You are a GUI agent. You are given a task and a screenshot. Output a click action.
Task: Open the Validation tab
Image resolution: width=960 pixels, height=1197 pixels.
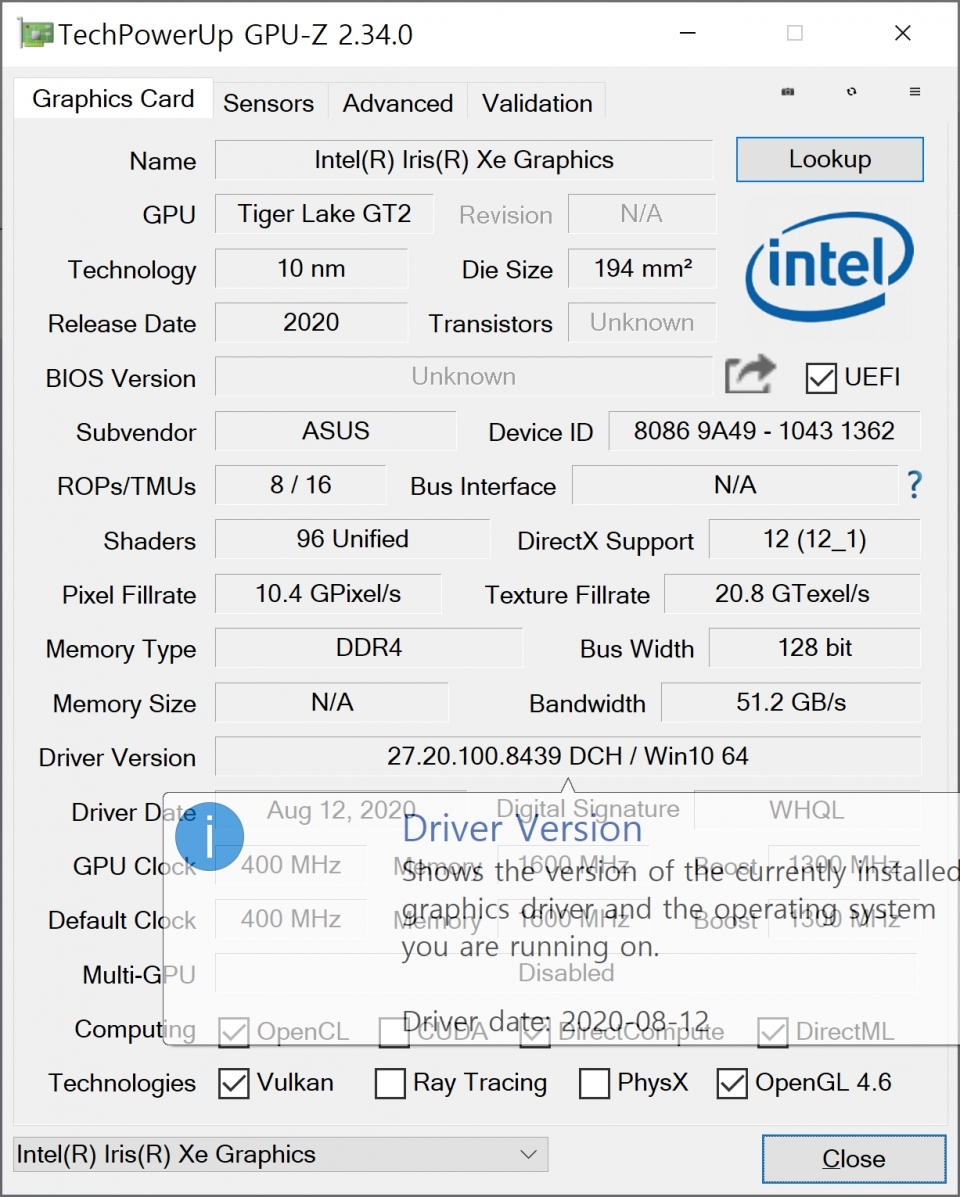coord(537,103)
